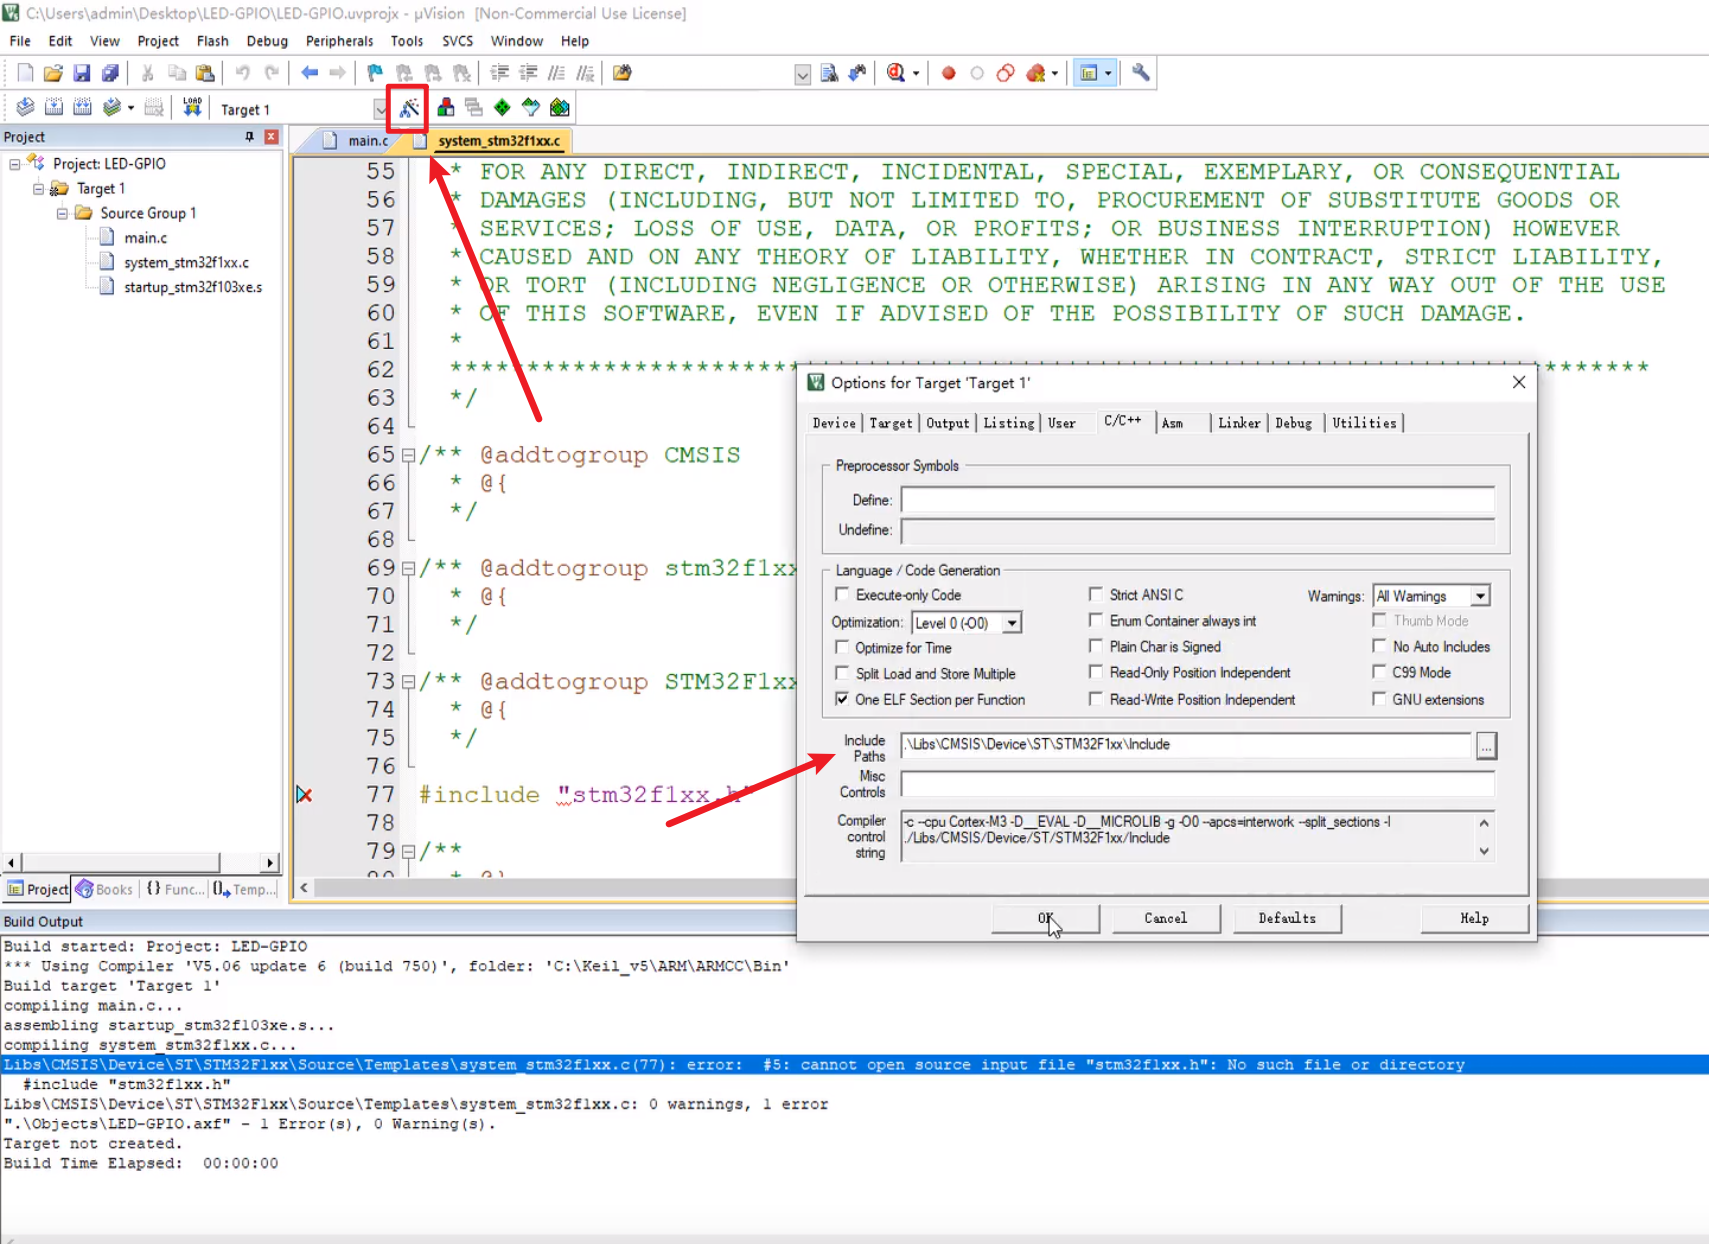1709x1244 pixels.
Task: Click the Manage Run-Time Environment green diamond icon
Action: point(502,108)
